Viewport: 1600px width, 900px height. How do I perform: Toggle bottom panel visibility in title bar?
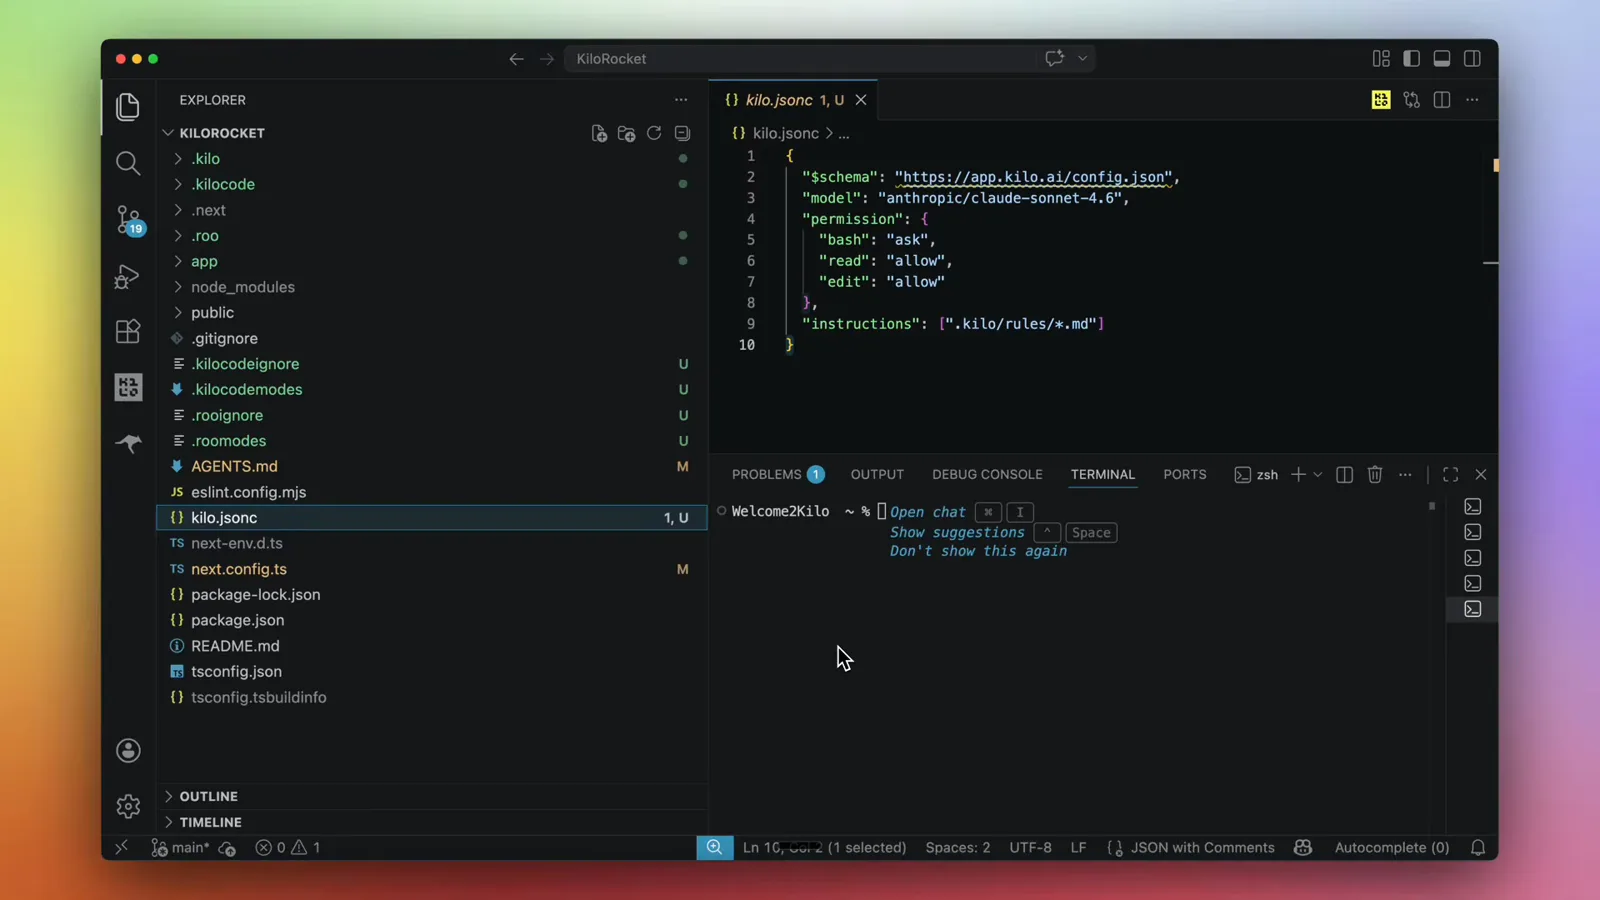pyautogui.click(x=1442, y=59)
